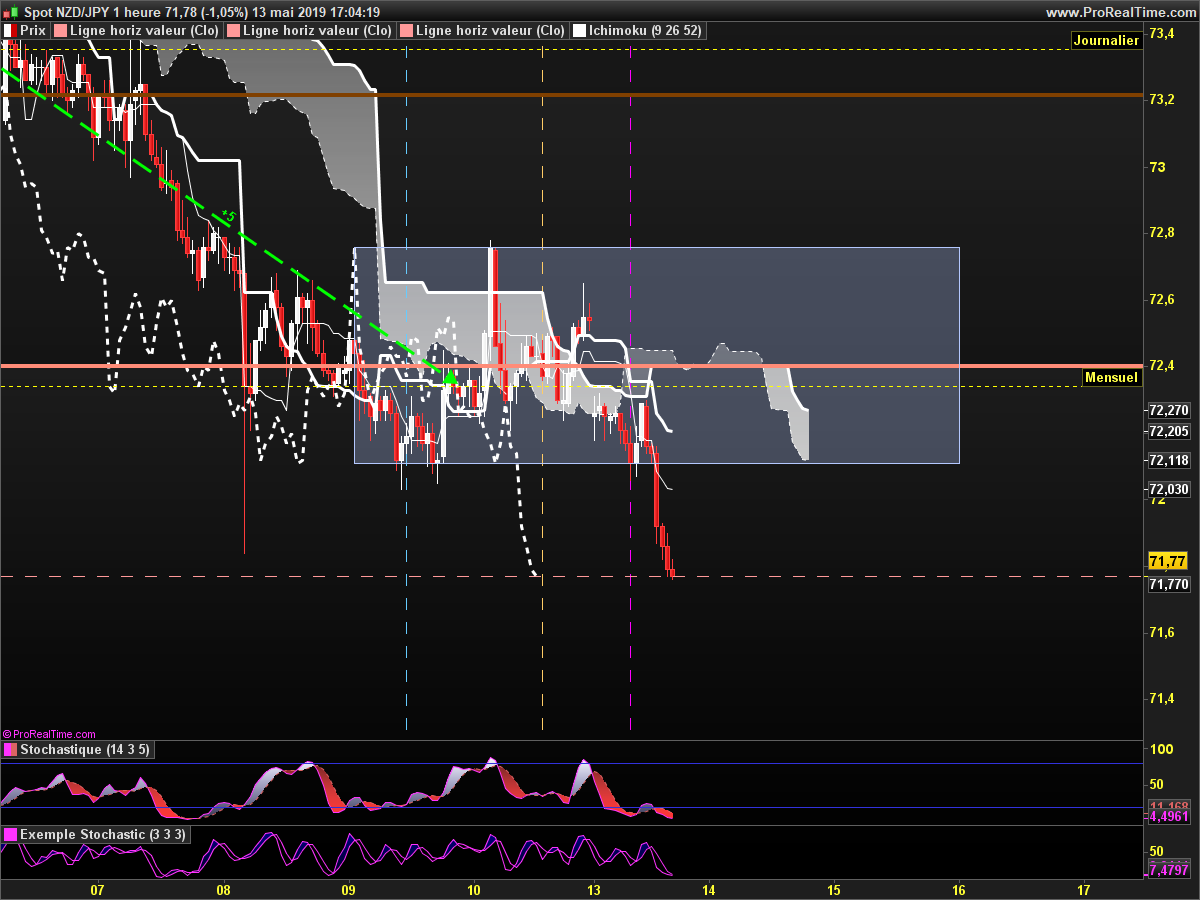Click the 4,4961 stochastic value tag
The height and width of the screenshot is (900, 1200).
point(1168,817)
